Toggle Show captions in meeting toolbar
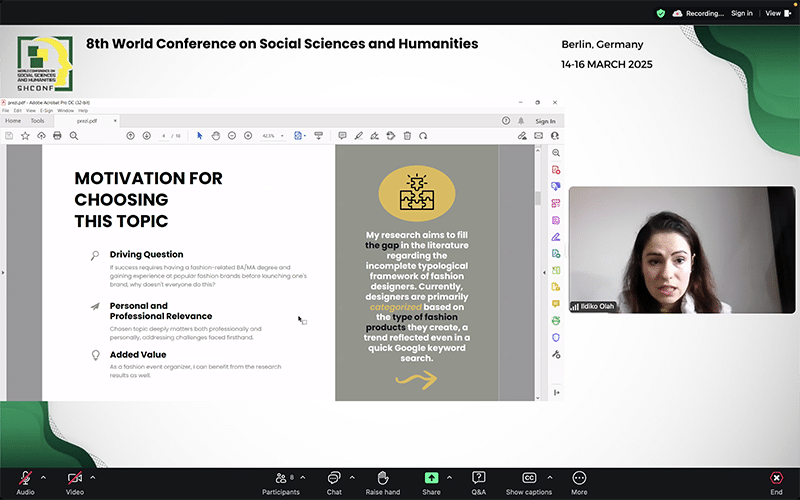The height and width of the screenshot is (500, 800). tap(529, 479)
